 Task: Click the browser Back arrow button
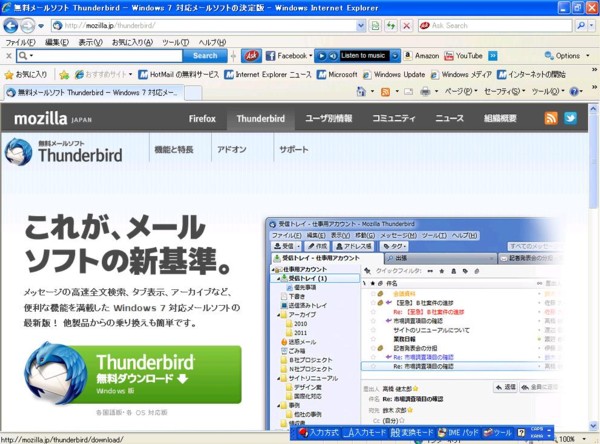tap(11, 26)
